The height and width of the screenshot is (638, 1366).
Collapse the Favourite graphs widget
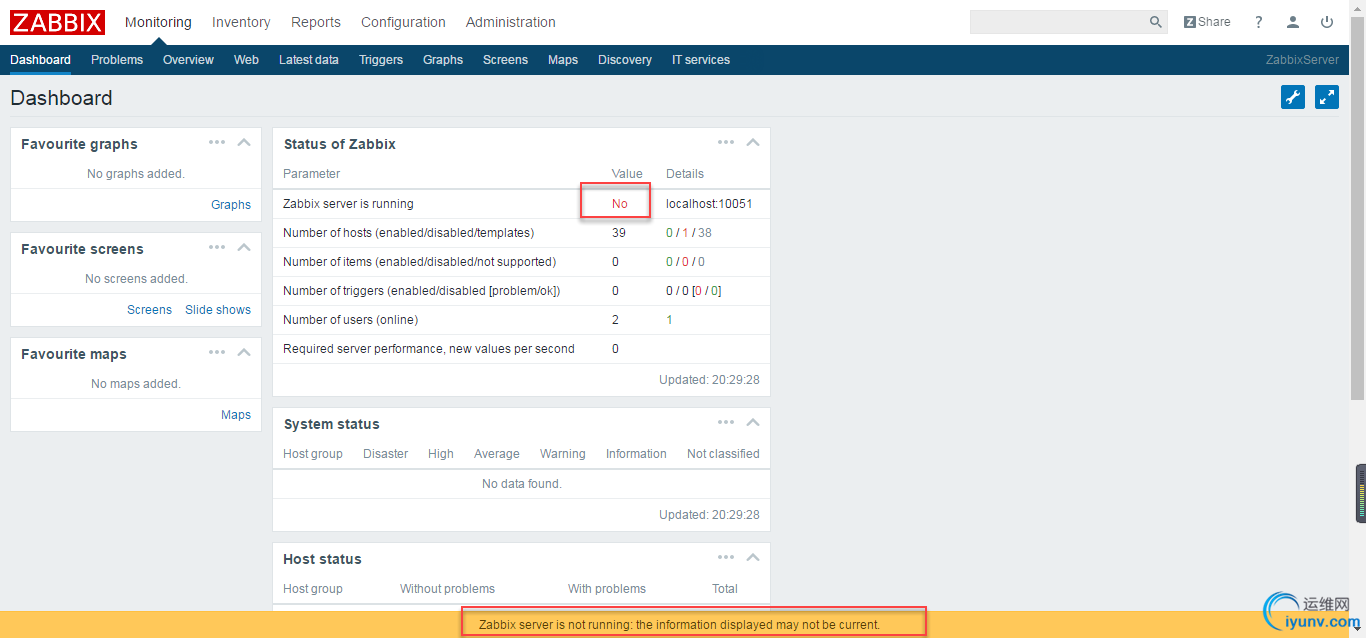[x=244, y=142]
